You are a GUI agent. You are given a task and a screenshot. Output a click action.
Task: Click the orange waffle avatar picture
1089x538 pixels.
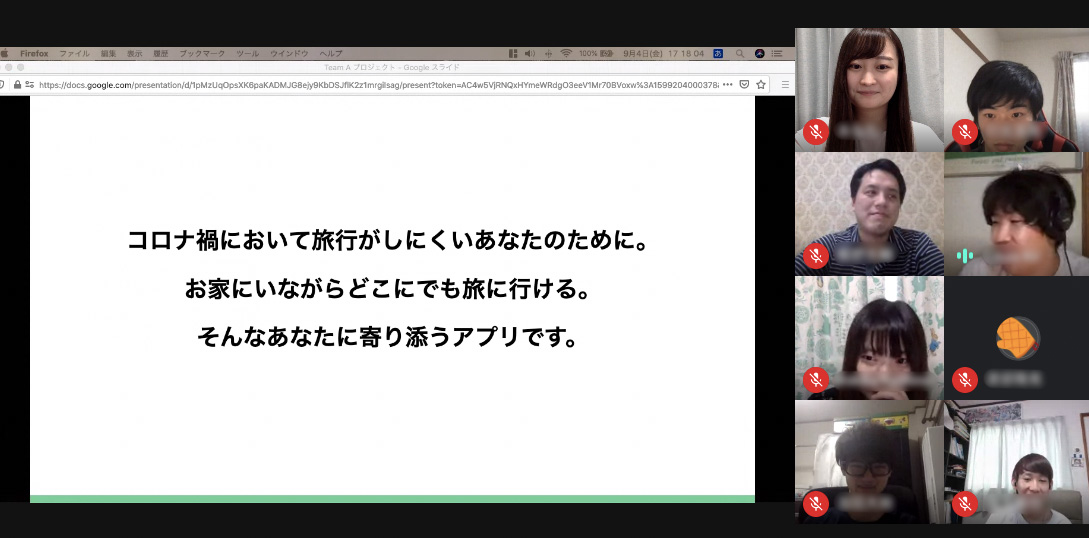point(1017,339)
